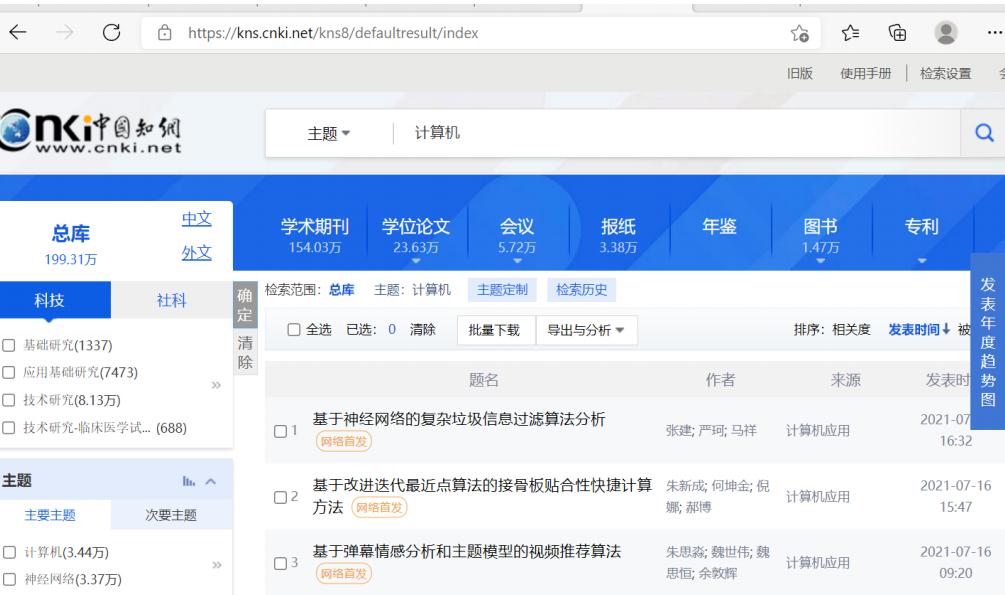Open the 发表年度趋势图 side panel
This screenshot has height=595, width=1005.
tap(987, 342)
